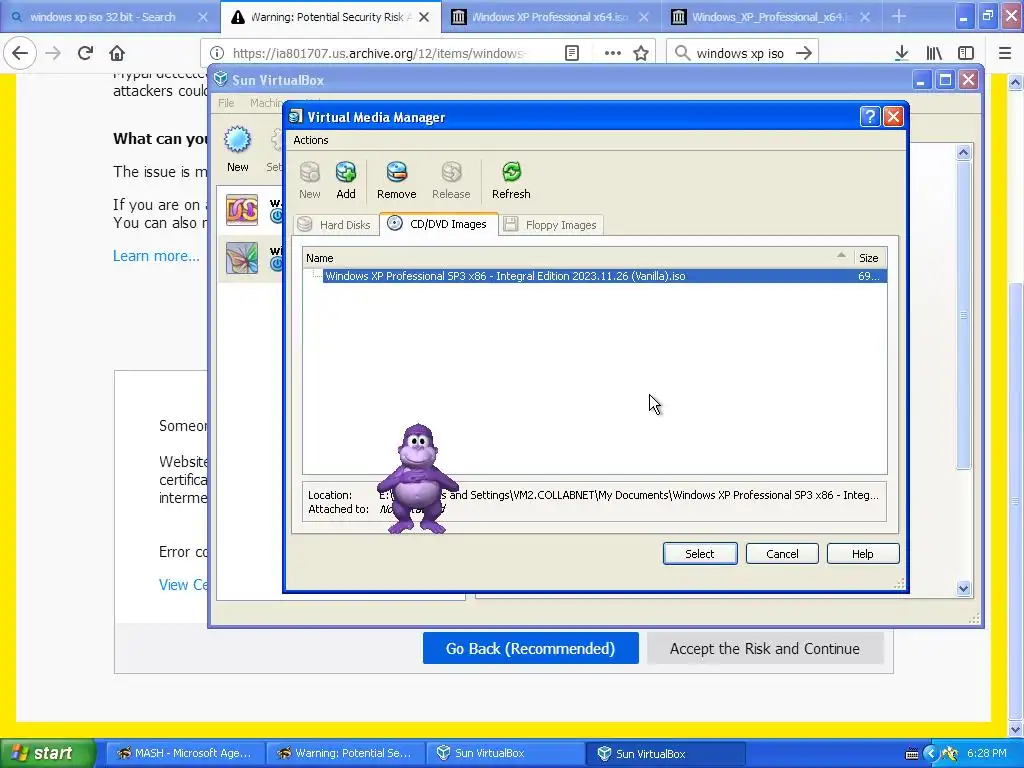Click the search go arrow in search box
1024x768 pixels.
click(x=804, y=53)
